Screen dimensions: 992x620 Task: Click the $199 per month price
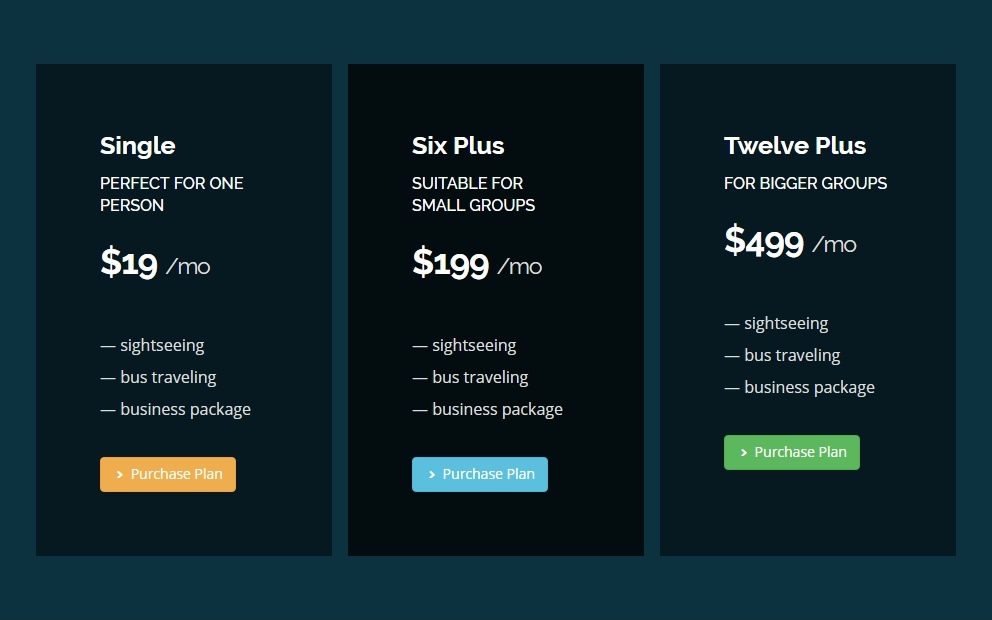tap(477, 264)
